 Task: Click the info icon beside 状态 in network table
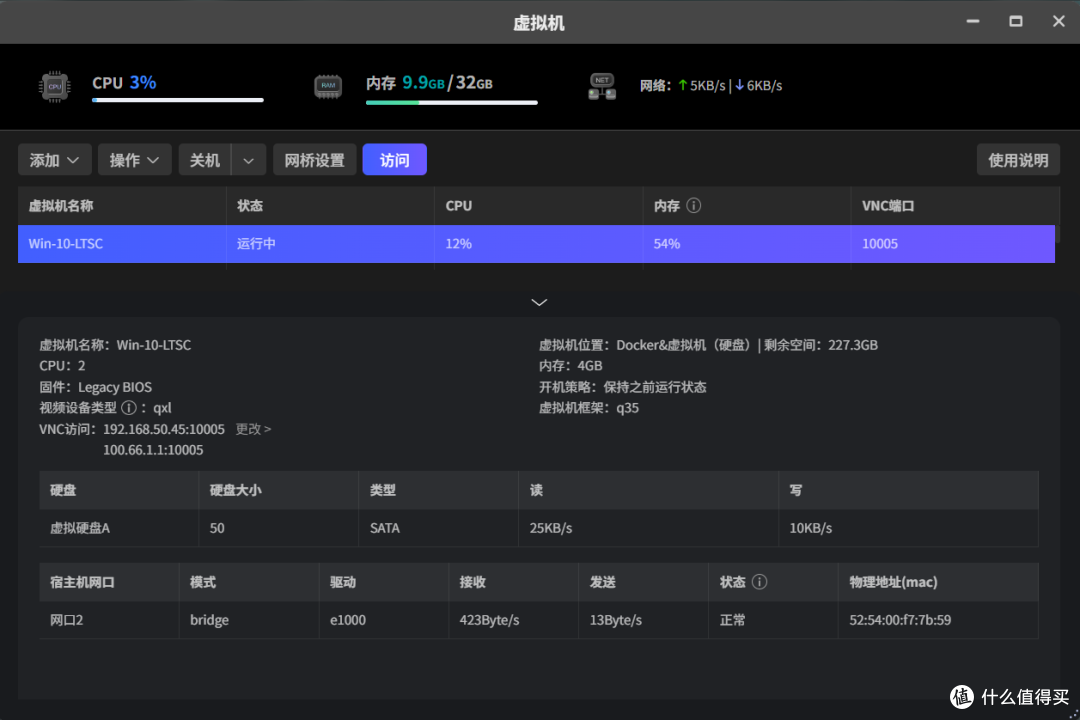point(762,581)
